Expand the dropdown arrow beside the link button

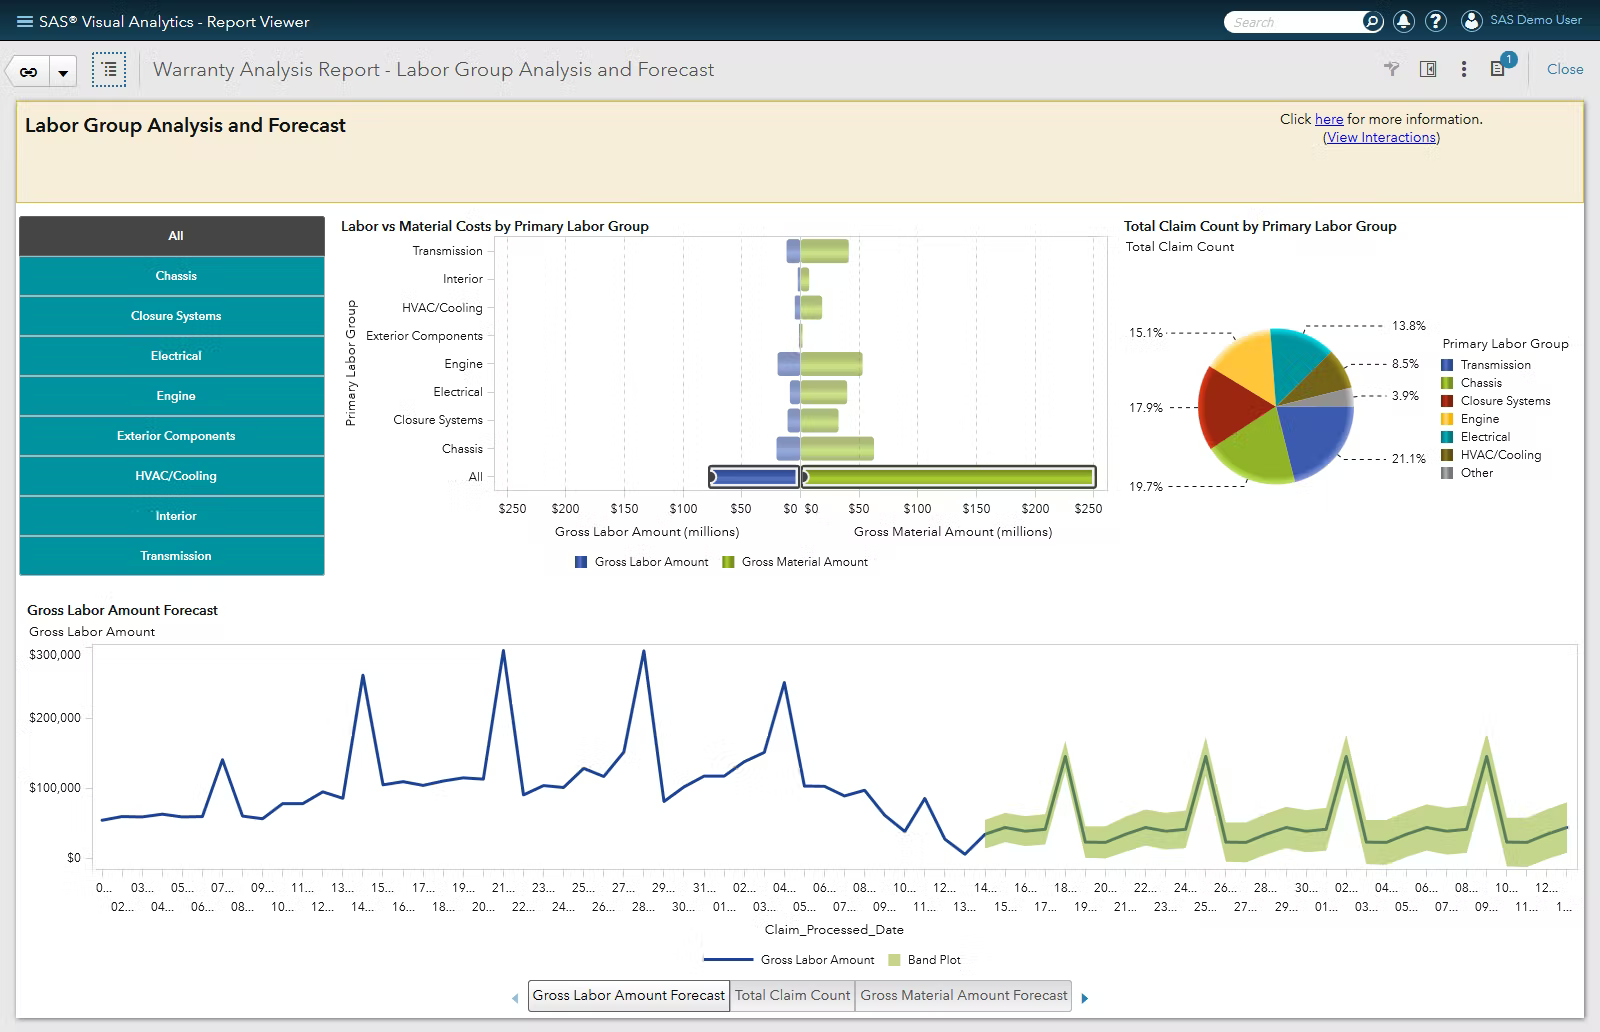(x=62, y=72)
